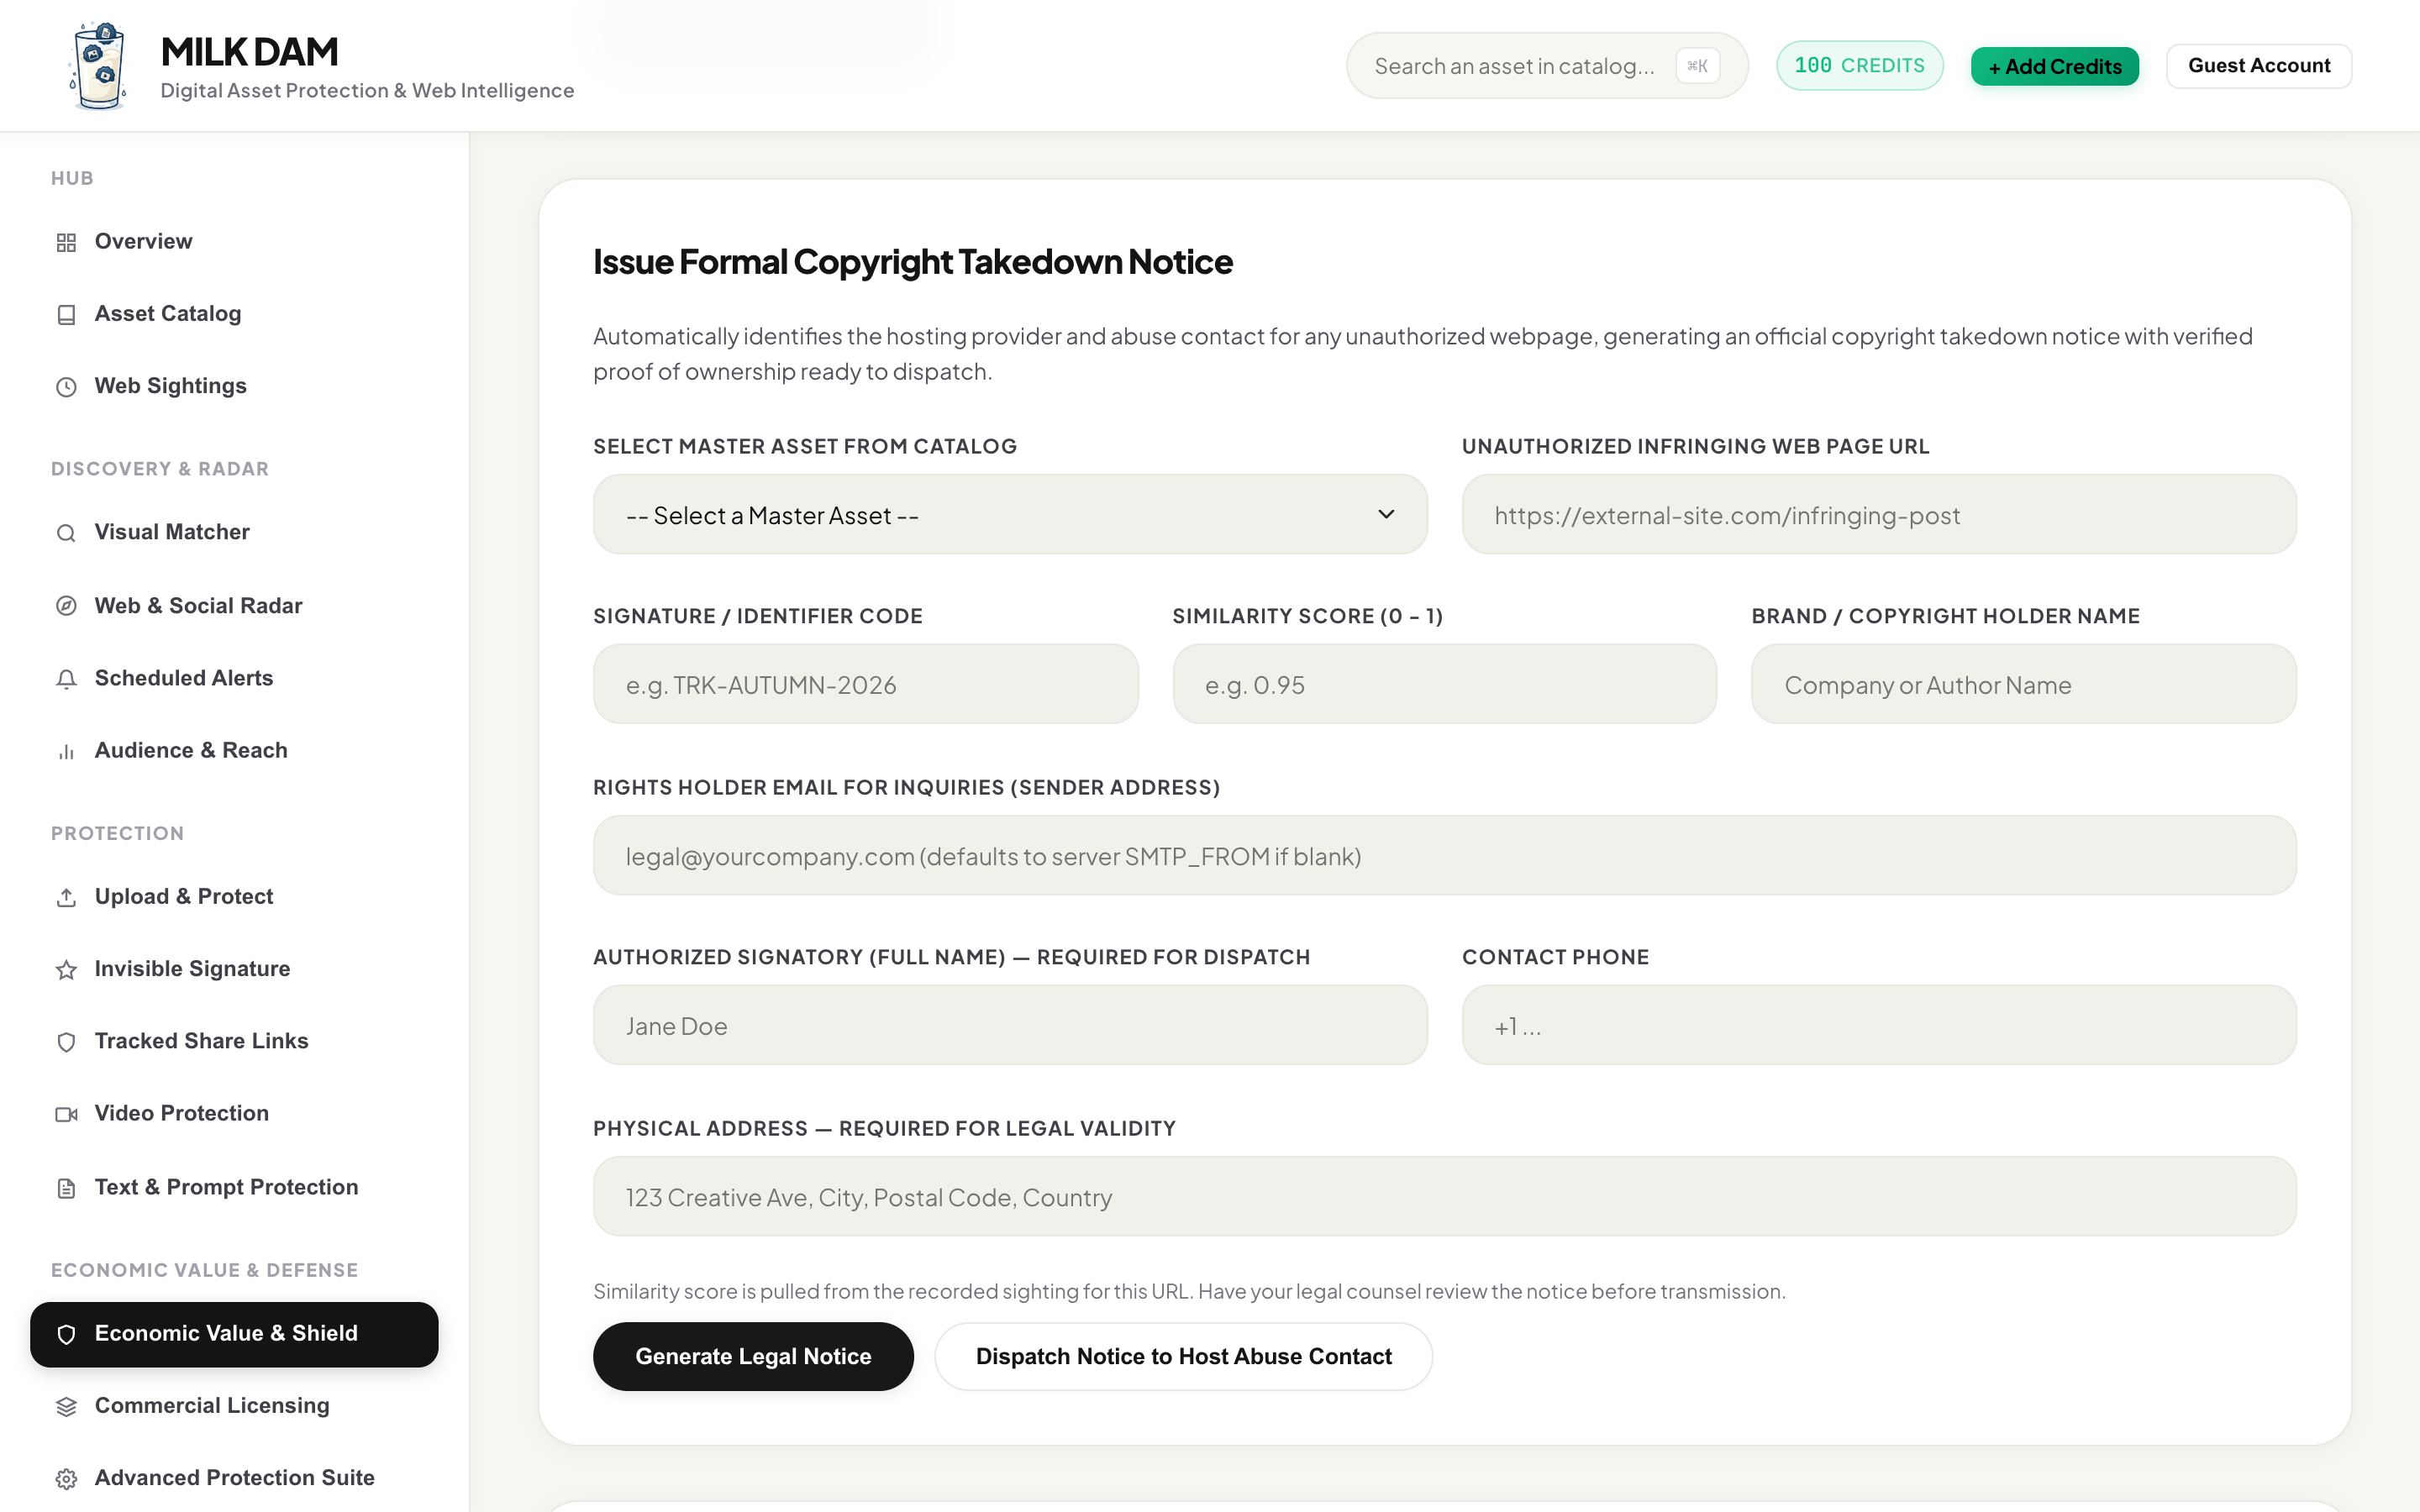This screenshot has height=1512, width=2420.
Task: Click the Visual Matcher magnifier icon
Action: click(x=66, y=533)
